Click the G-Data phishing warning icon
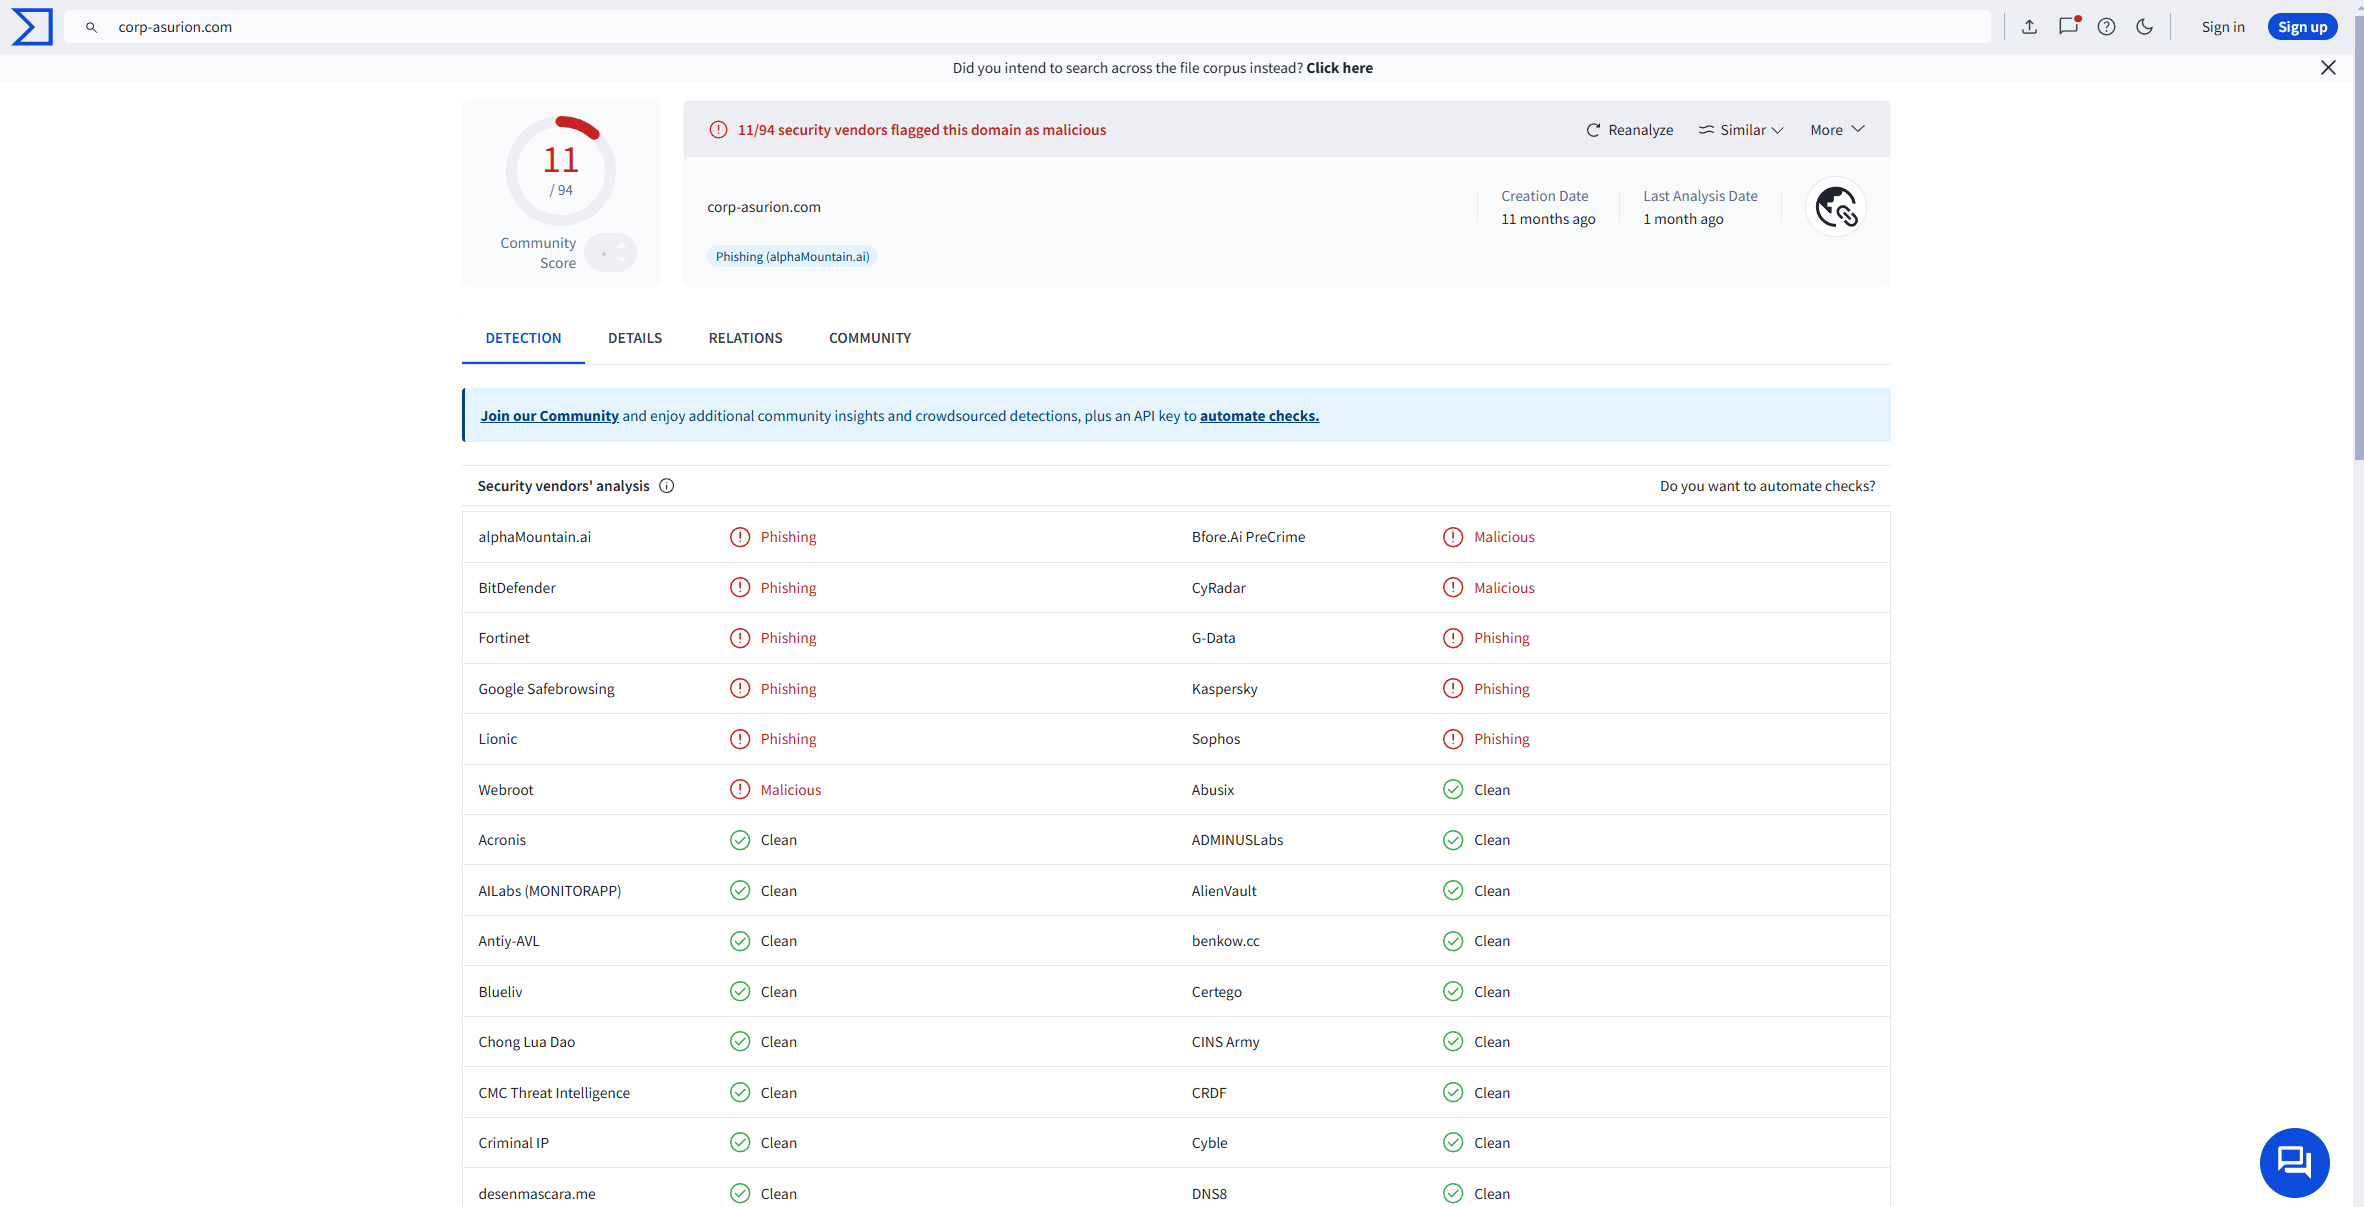 click(1452, 638)
